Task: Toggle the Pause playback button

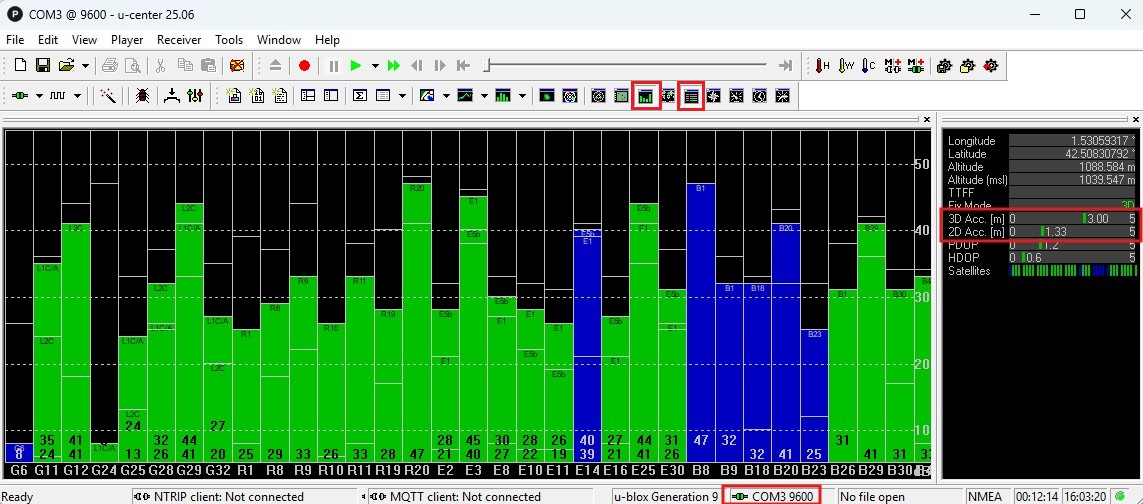Action: click(333, 66)
